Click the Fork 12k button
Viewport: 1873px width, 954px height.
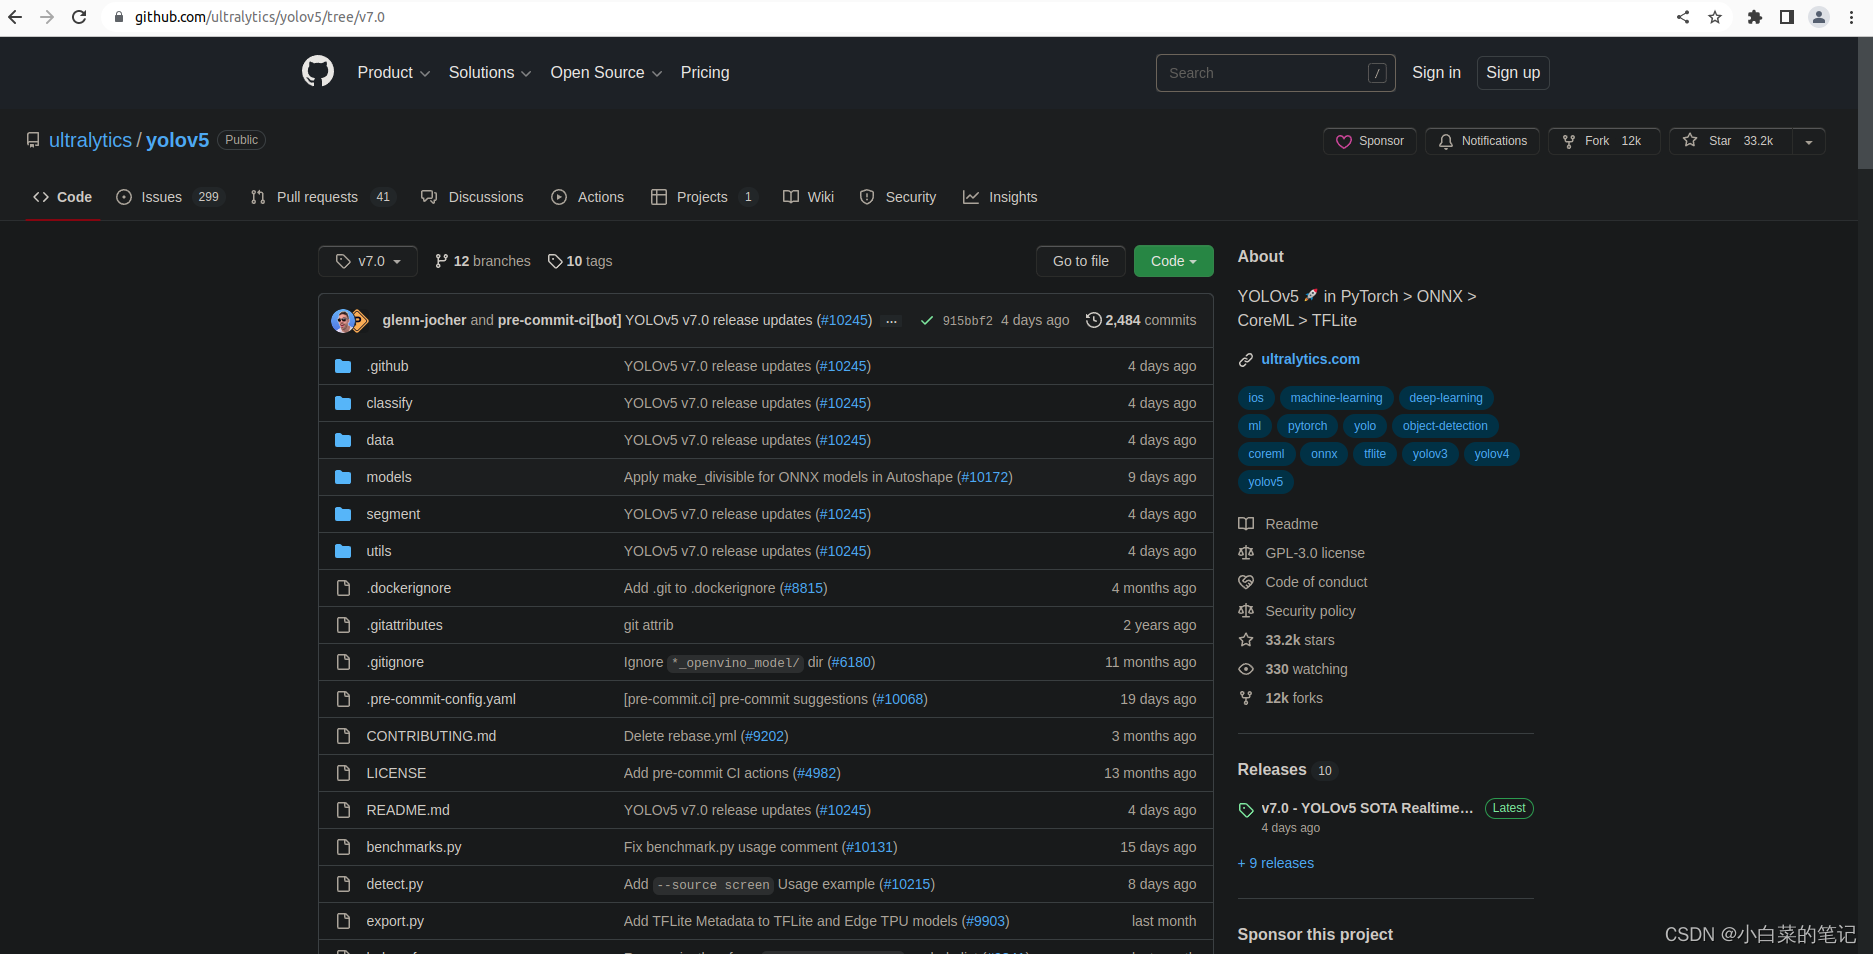pos(1604,141)
